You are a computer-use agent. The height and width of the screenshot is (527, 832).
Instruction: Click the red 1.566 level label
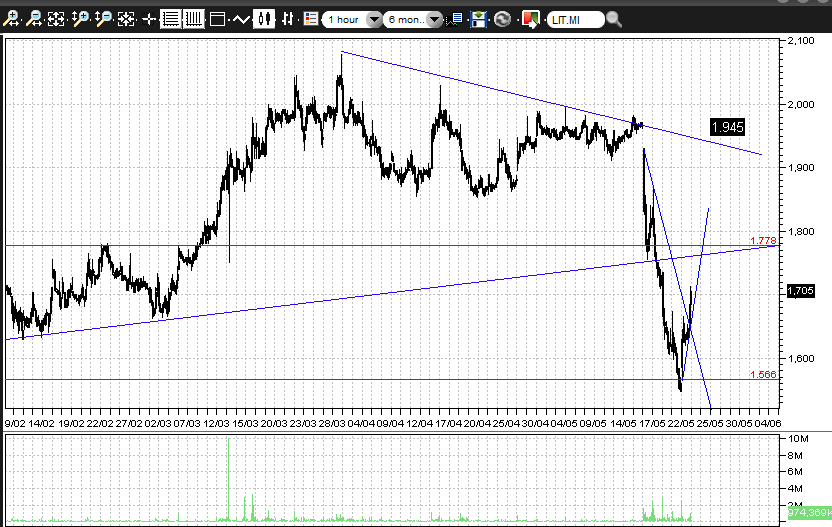763,374
